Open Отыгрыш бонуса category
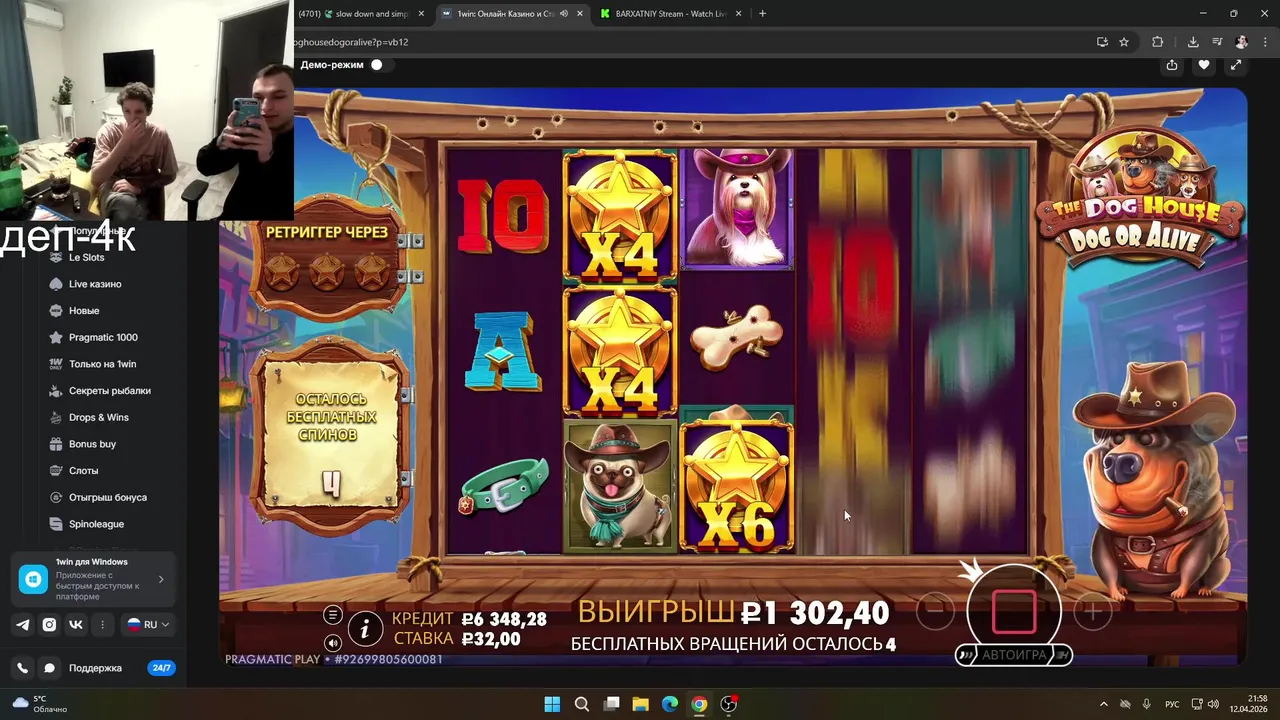This screenshot has height=720, width=1280. coord(107,497)
